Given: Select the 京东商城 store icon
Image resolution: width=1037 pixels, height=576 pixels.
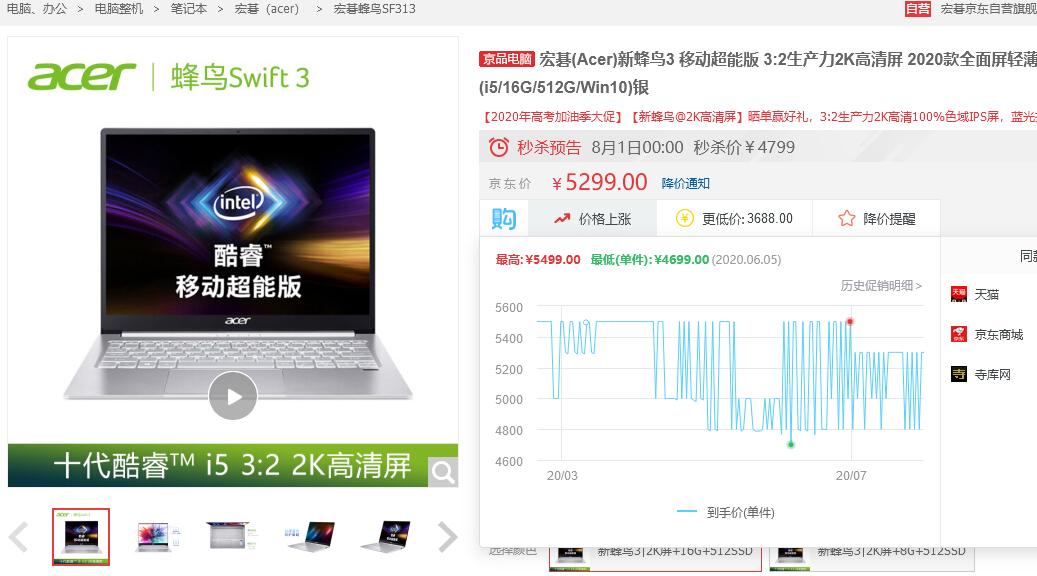Looking at the screenshot, I should (x=959, y=335).
